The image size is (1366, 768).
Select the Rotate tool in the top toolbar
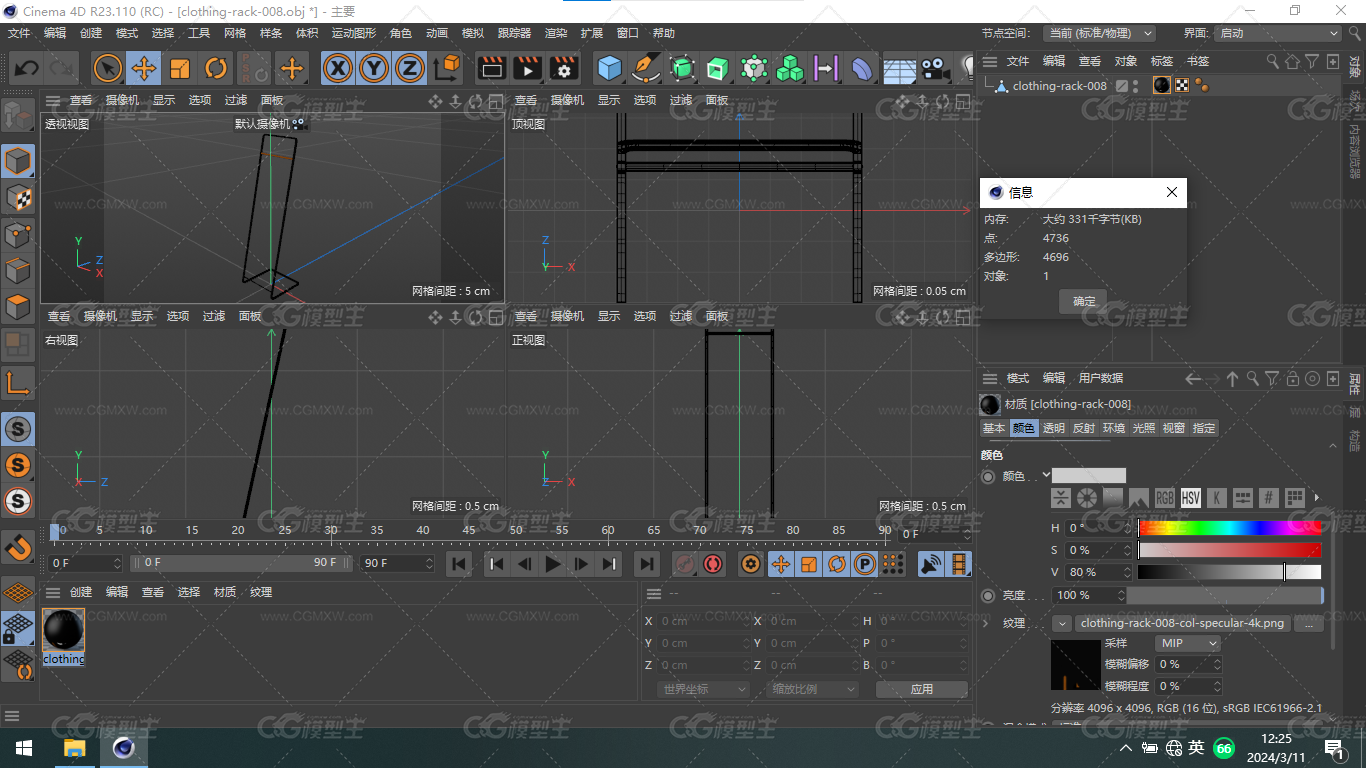coord(216,68)
